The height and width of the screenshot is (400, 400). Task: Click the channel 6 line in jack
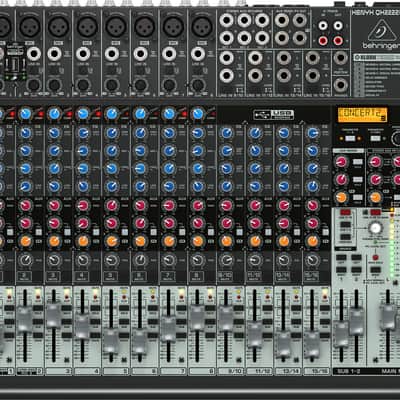pos(140,54)
